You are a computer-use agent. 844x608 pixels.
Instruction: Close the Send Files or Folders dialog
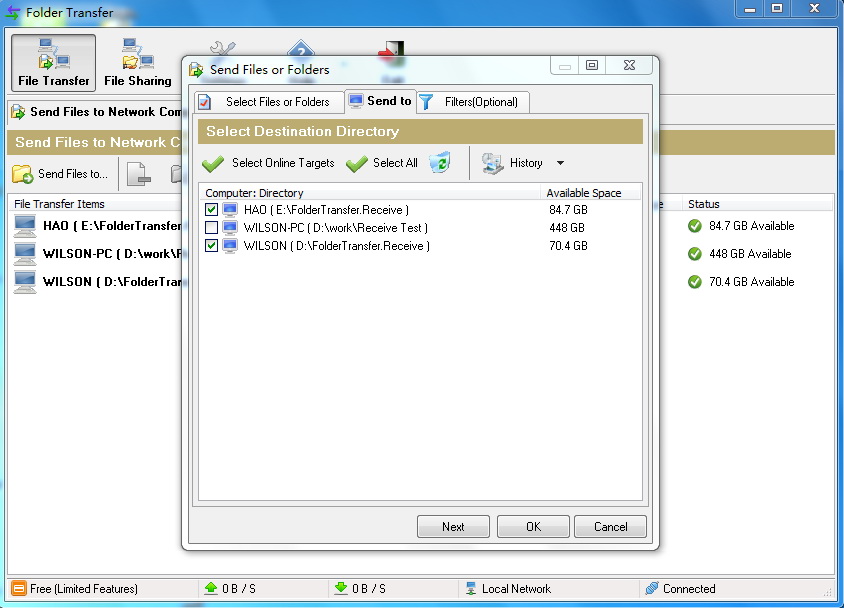(x=629, y=65)
